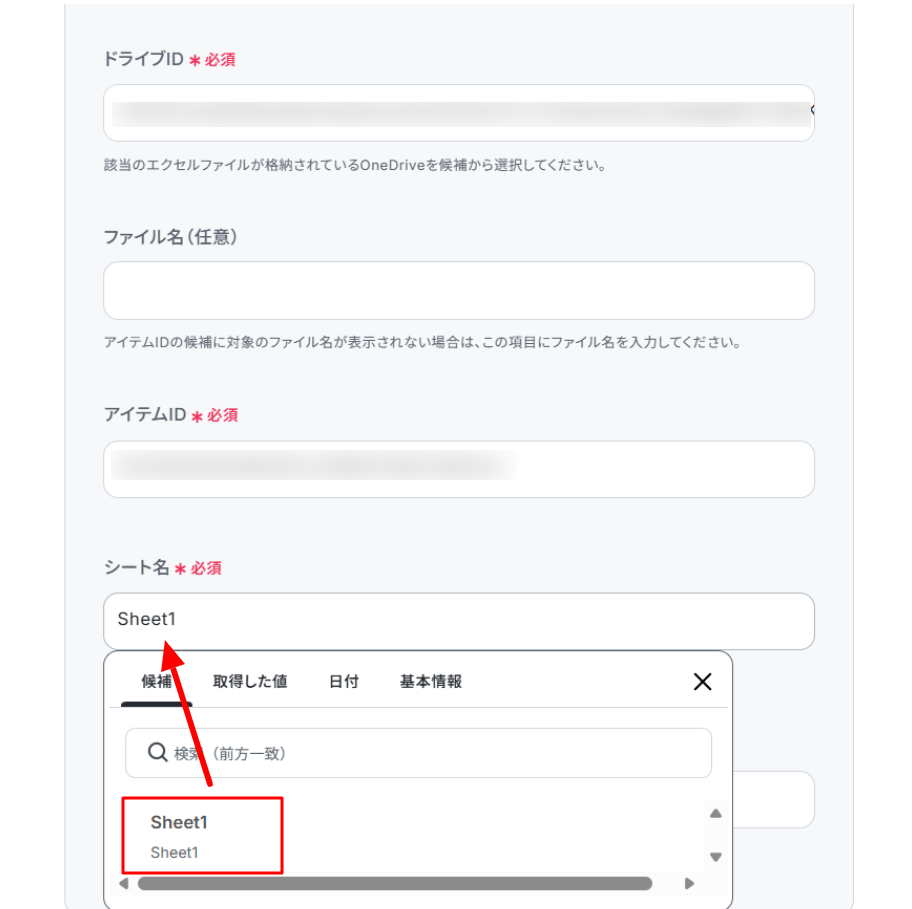
Task: Focus the 検索（前方一致） search box
Action: click(x=418, y=753)
